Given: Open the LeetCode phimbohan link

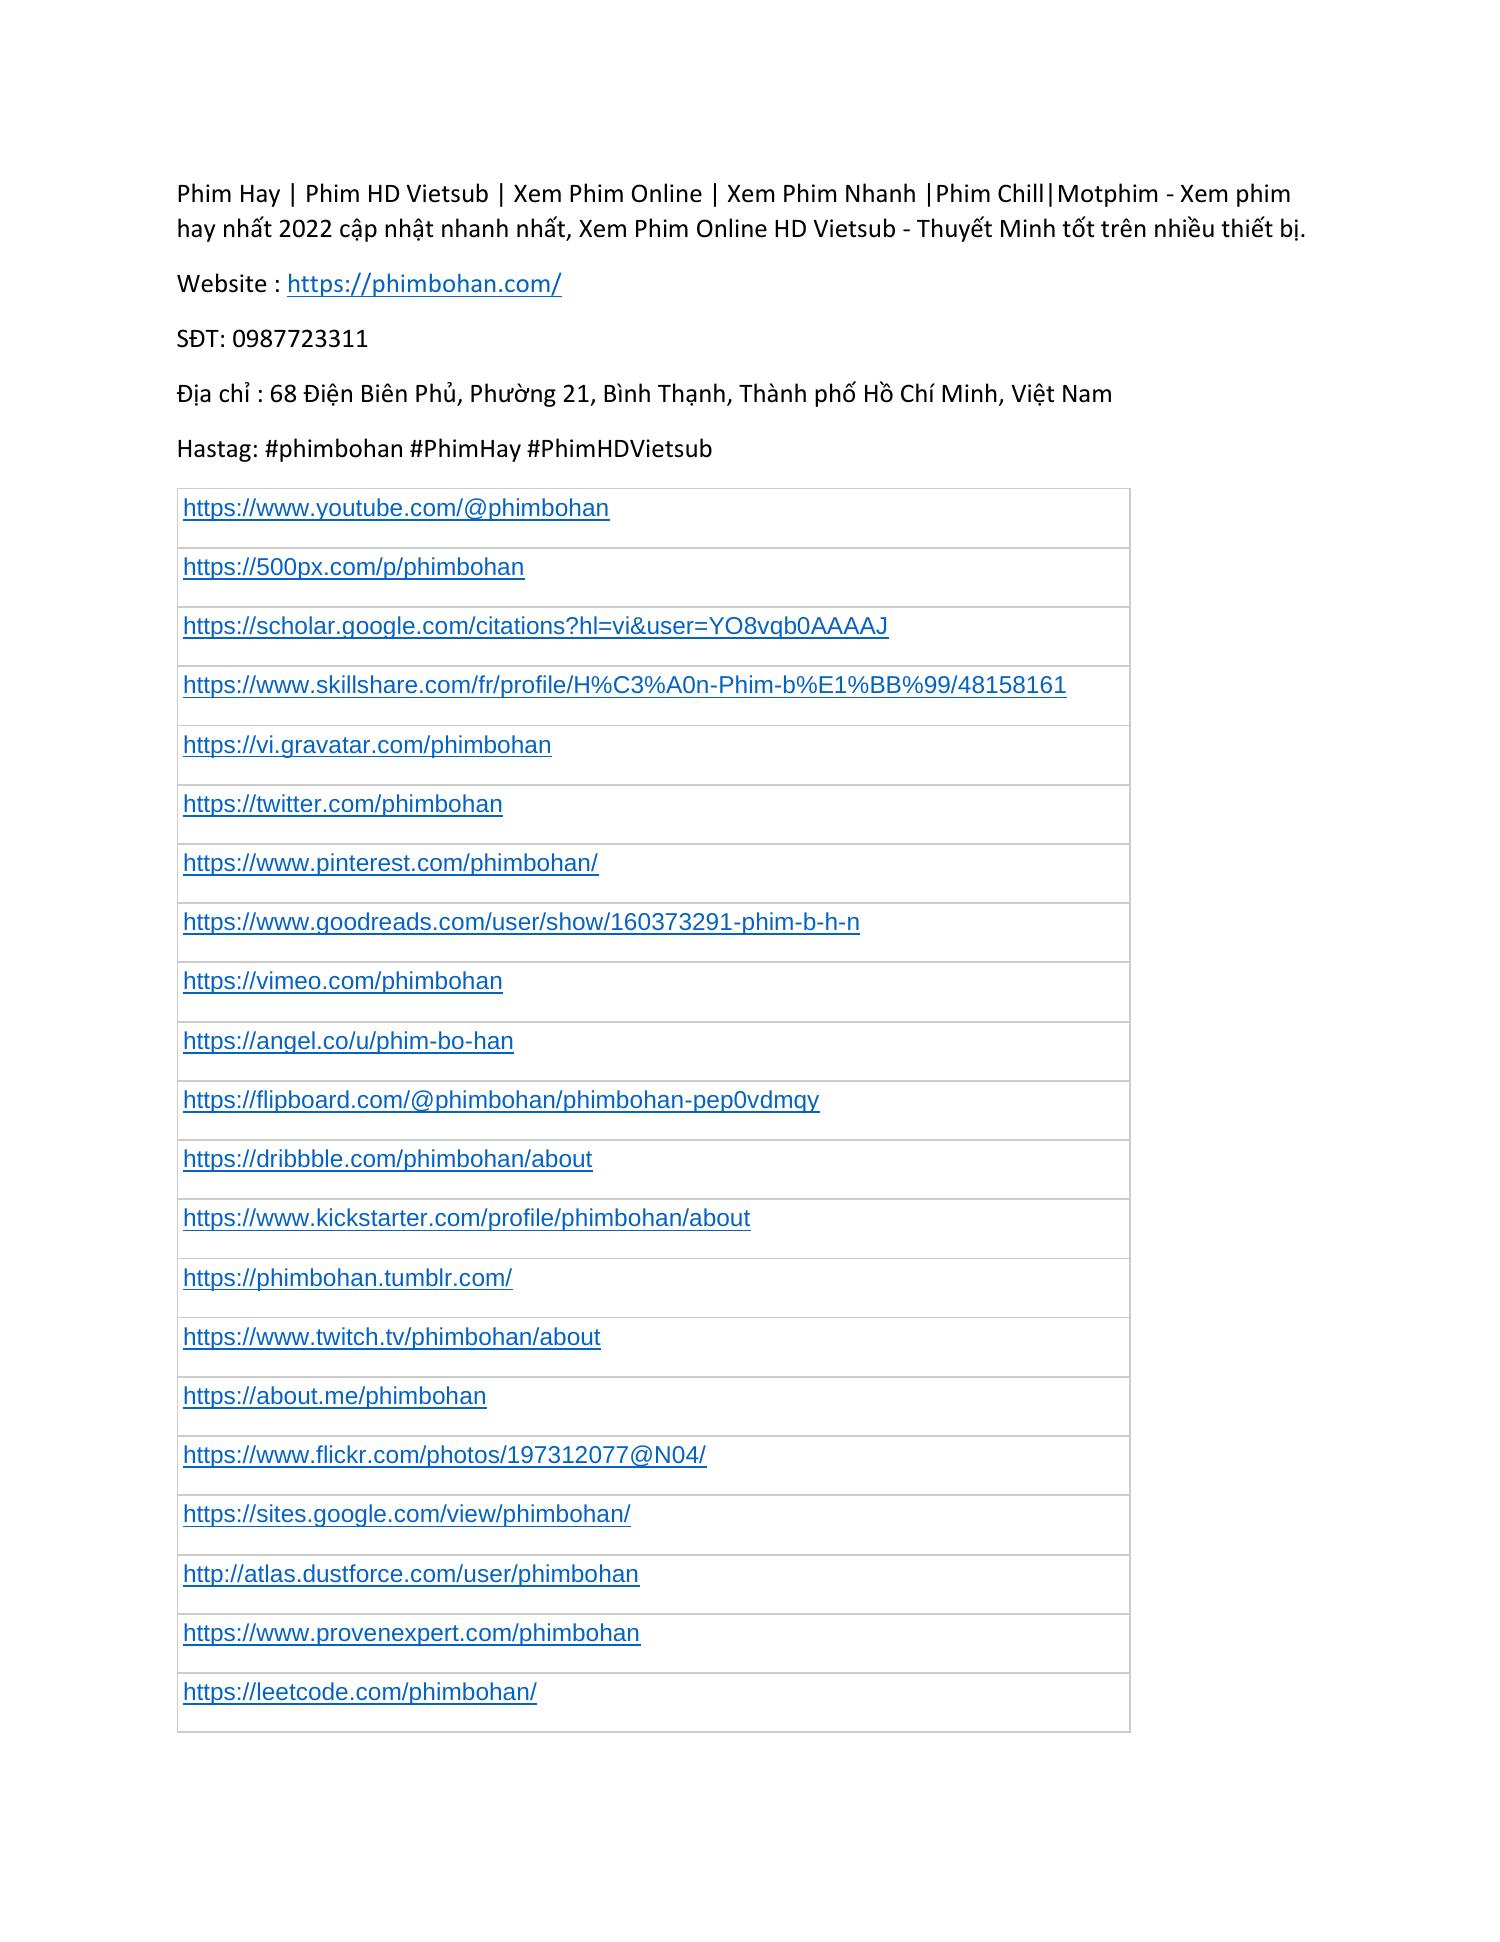Looking at the screenshot, I should coord(360,1692).
